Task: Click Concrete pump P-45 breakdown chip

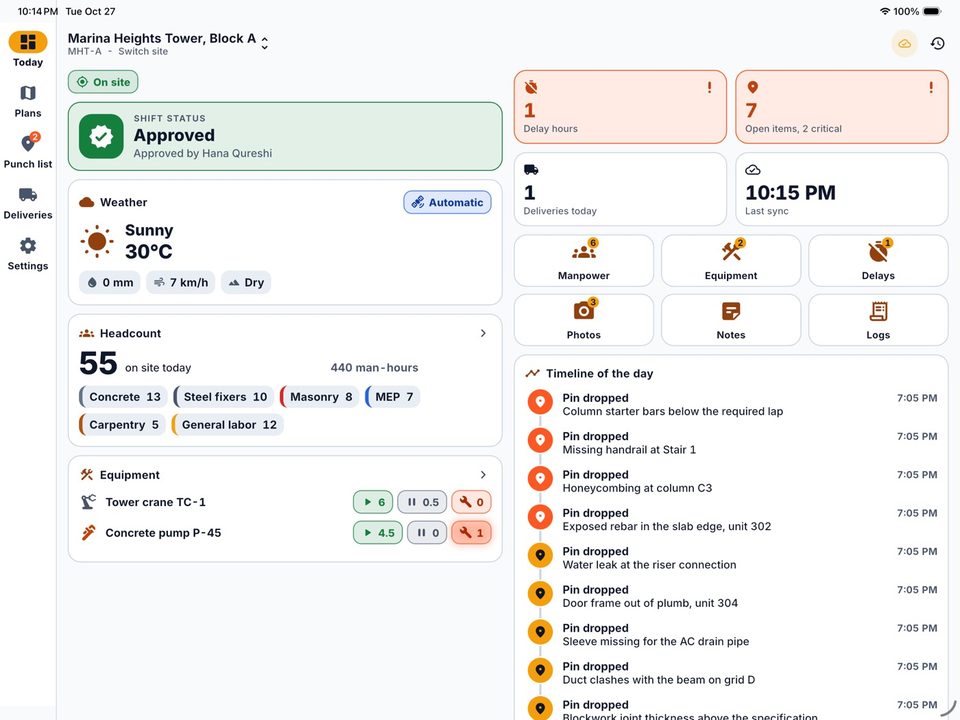Action: (471, 533)
